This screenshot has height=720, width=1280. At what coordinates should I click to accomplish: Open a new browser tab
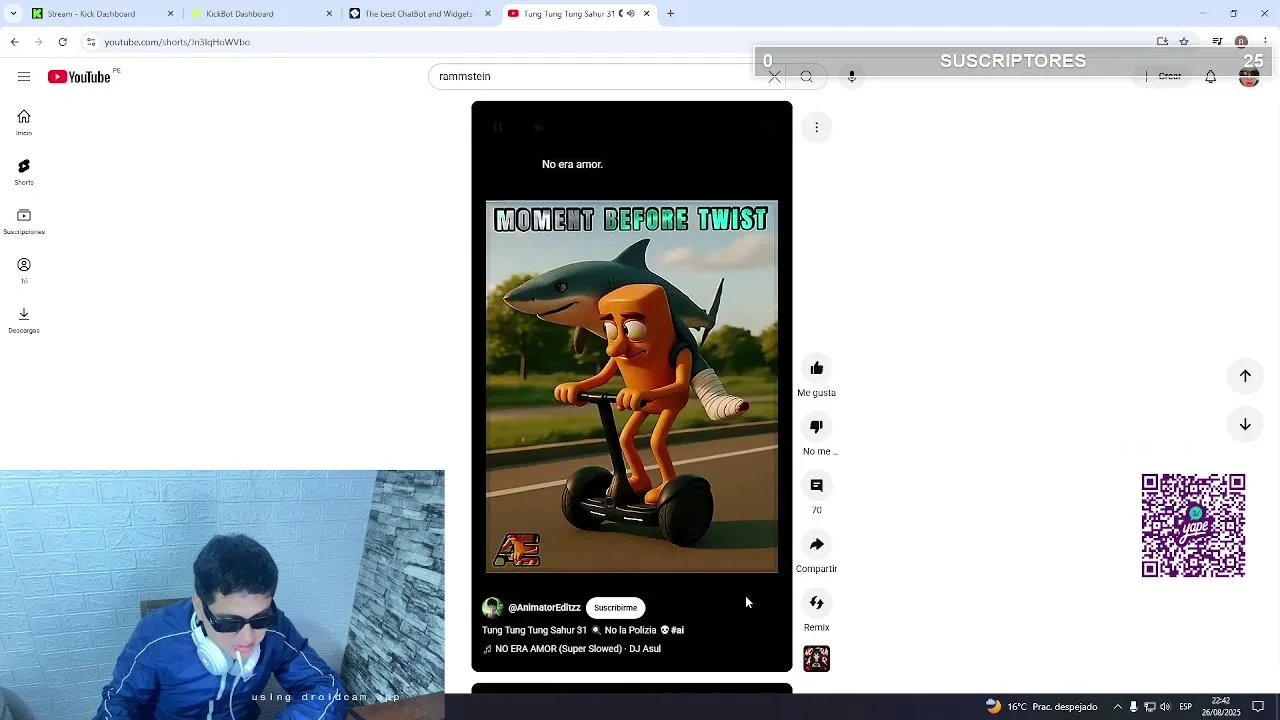coord(670,14)
